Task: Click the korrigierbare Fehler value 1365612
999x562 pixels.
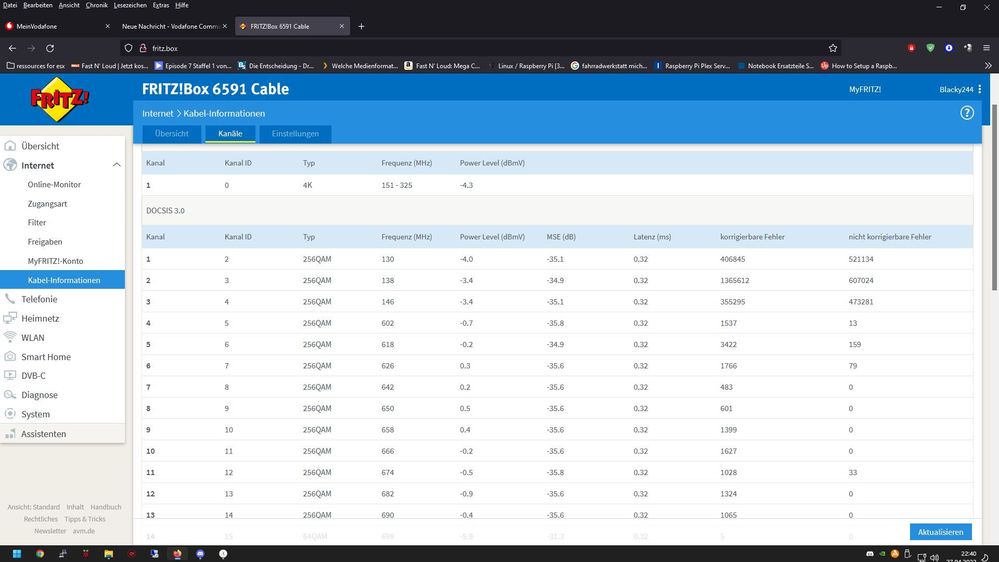Action: click(735, 280)
